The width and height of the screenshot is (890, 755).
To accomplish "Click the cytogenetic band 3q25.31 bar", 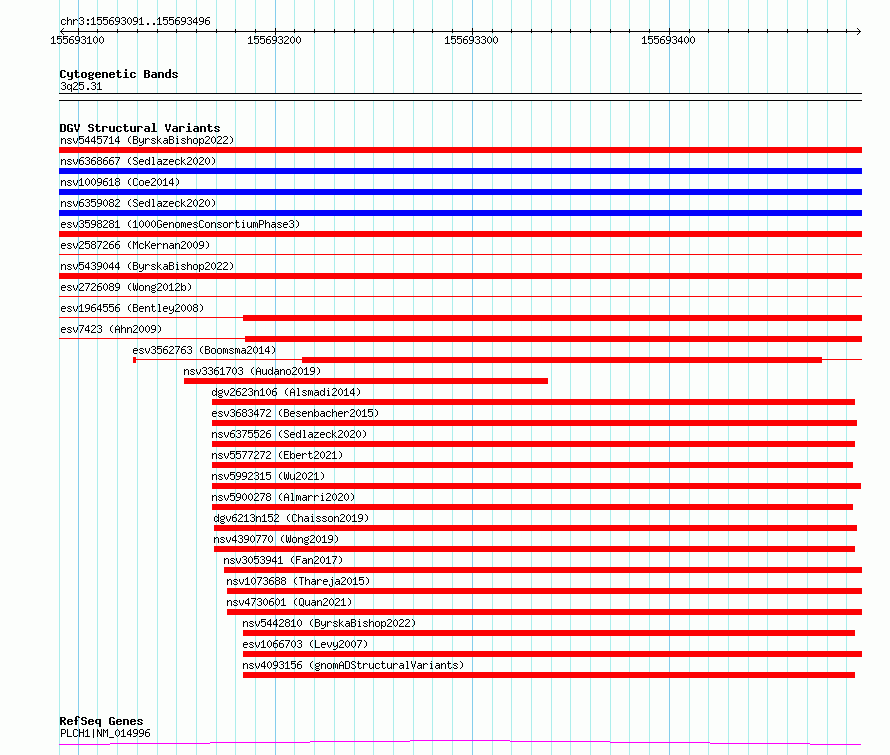I will 460,97.
